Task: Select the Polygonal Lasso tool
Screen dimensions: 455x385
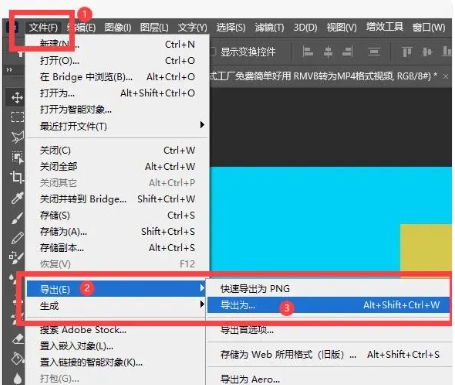Action: pos(17,137)
